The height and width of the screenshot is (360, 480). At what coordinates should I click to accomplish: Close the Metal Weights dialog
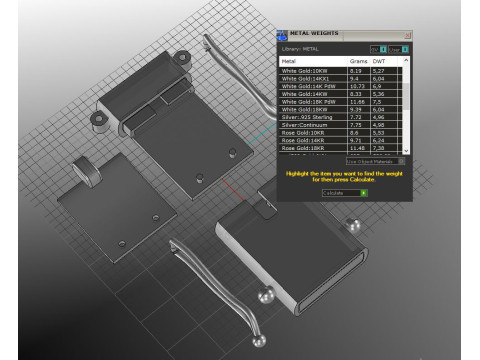[x=407, y=35]
